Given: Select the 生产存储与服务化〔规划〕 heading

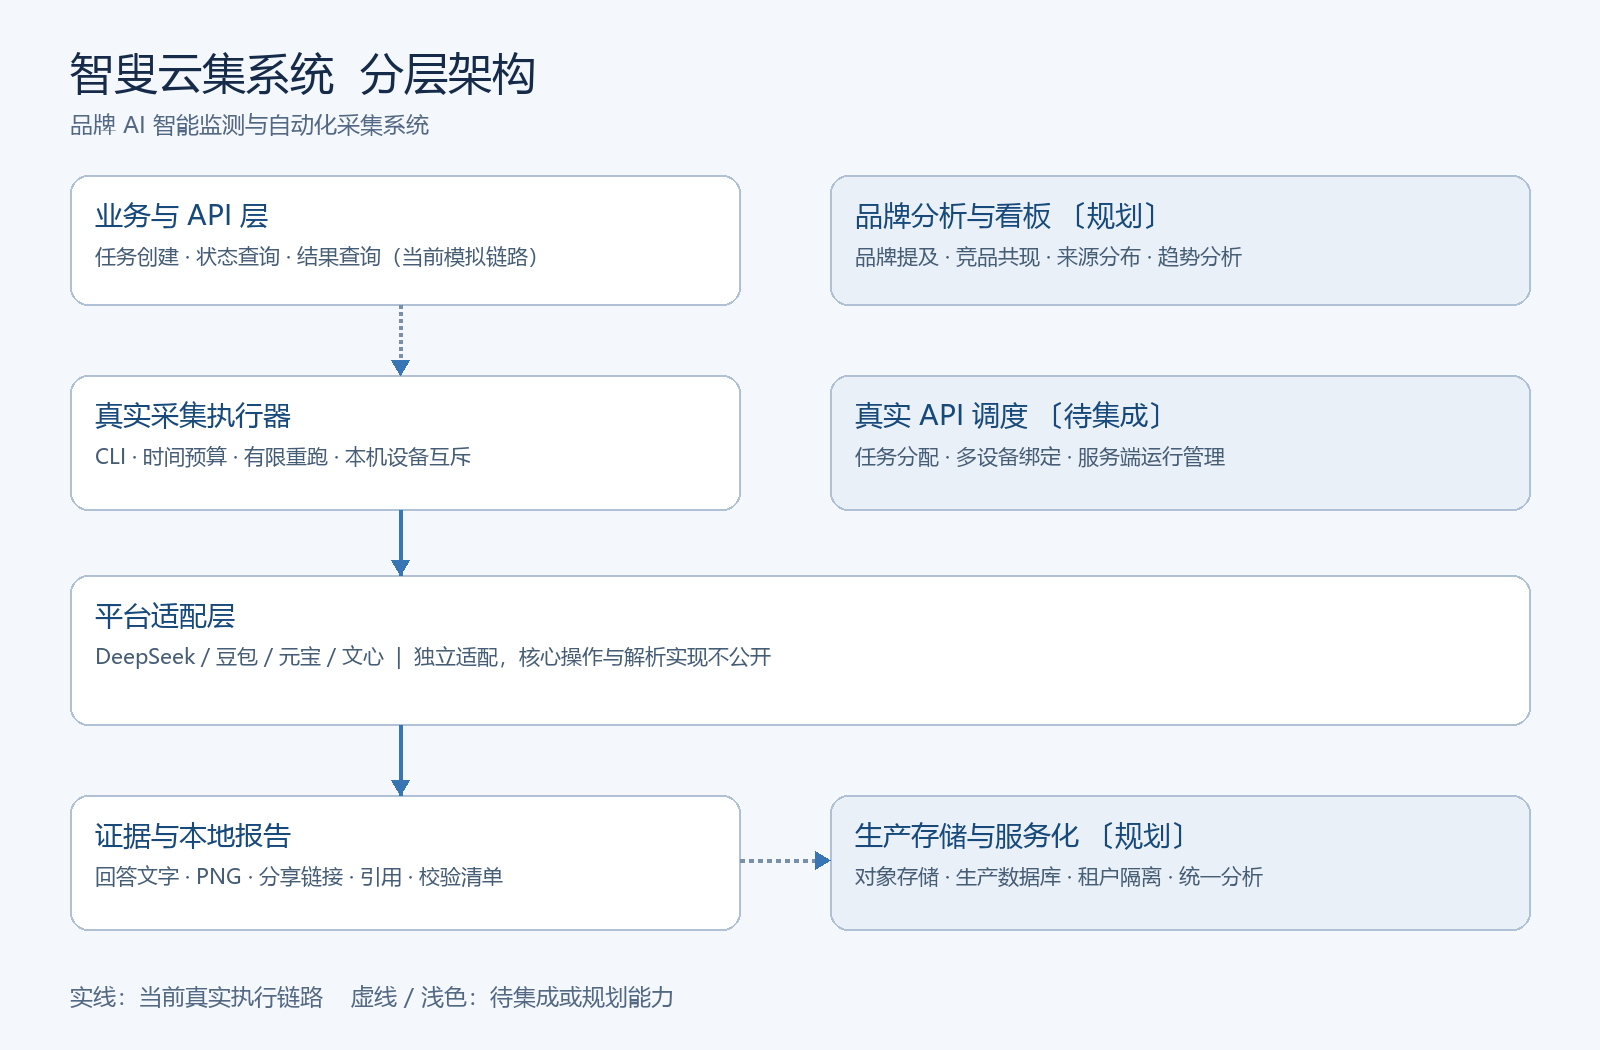Looking at the screenshot, I should tap(1021, 836).
